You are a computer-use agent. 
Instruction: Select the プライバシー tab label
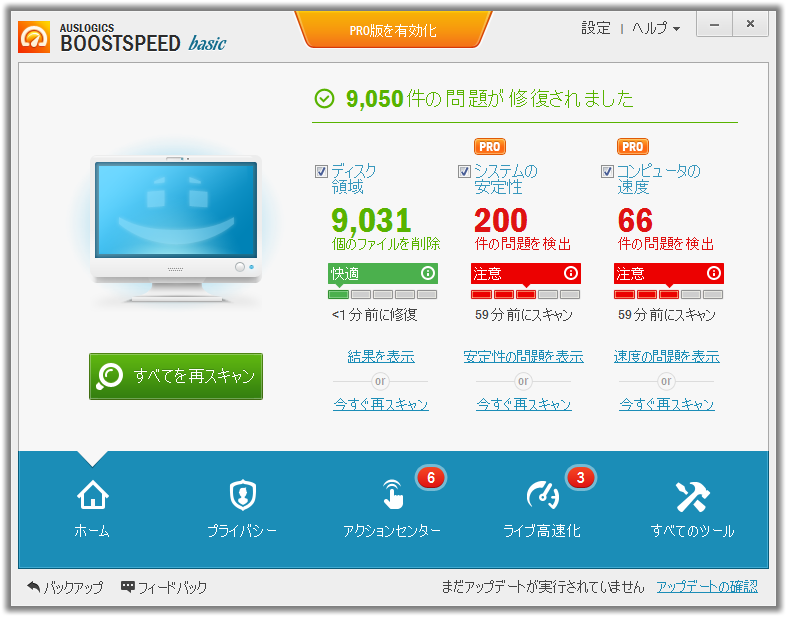(x=242, y=531)
